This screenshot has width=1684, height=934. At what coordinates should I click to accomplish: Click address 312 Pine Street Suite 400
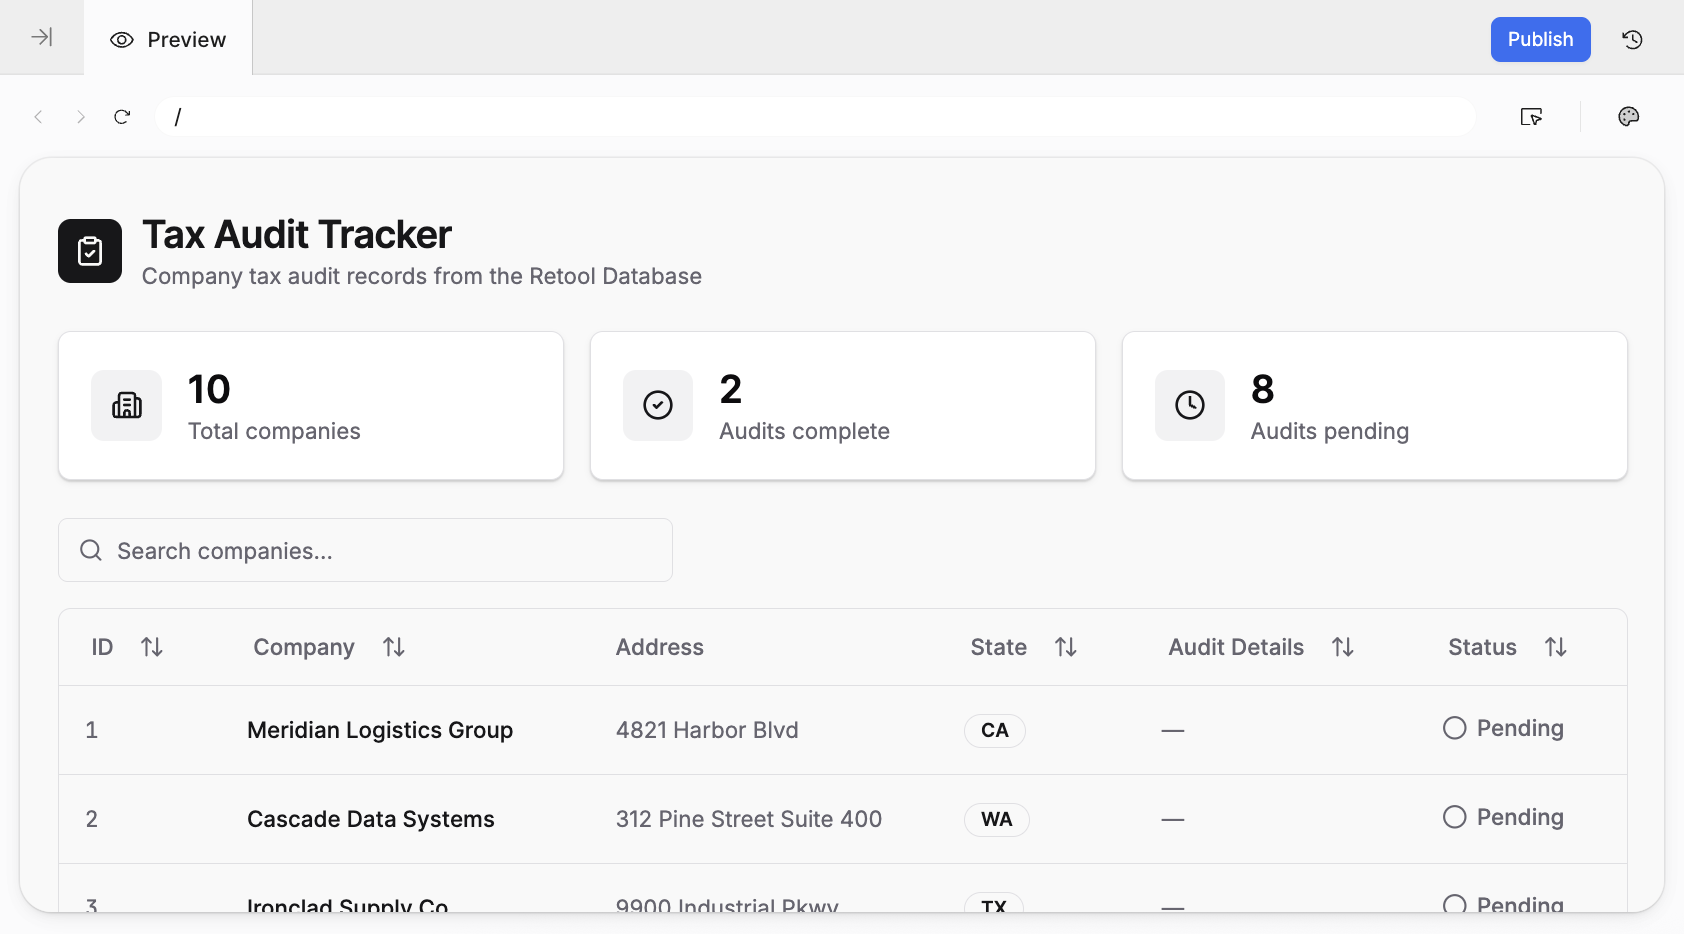coord(749,819)
